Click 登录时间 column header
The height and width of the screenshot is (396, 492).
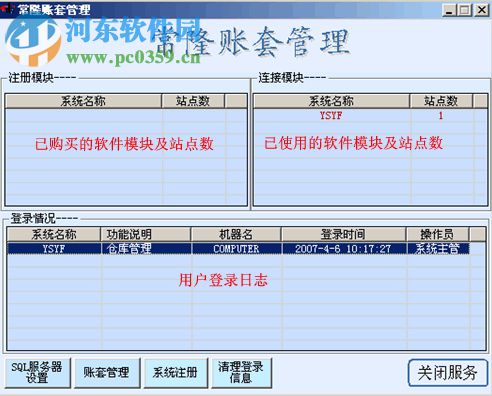[344, 234]
